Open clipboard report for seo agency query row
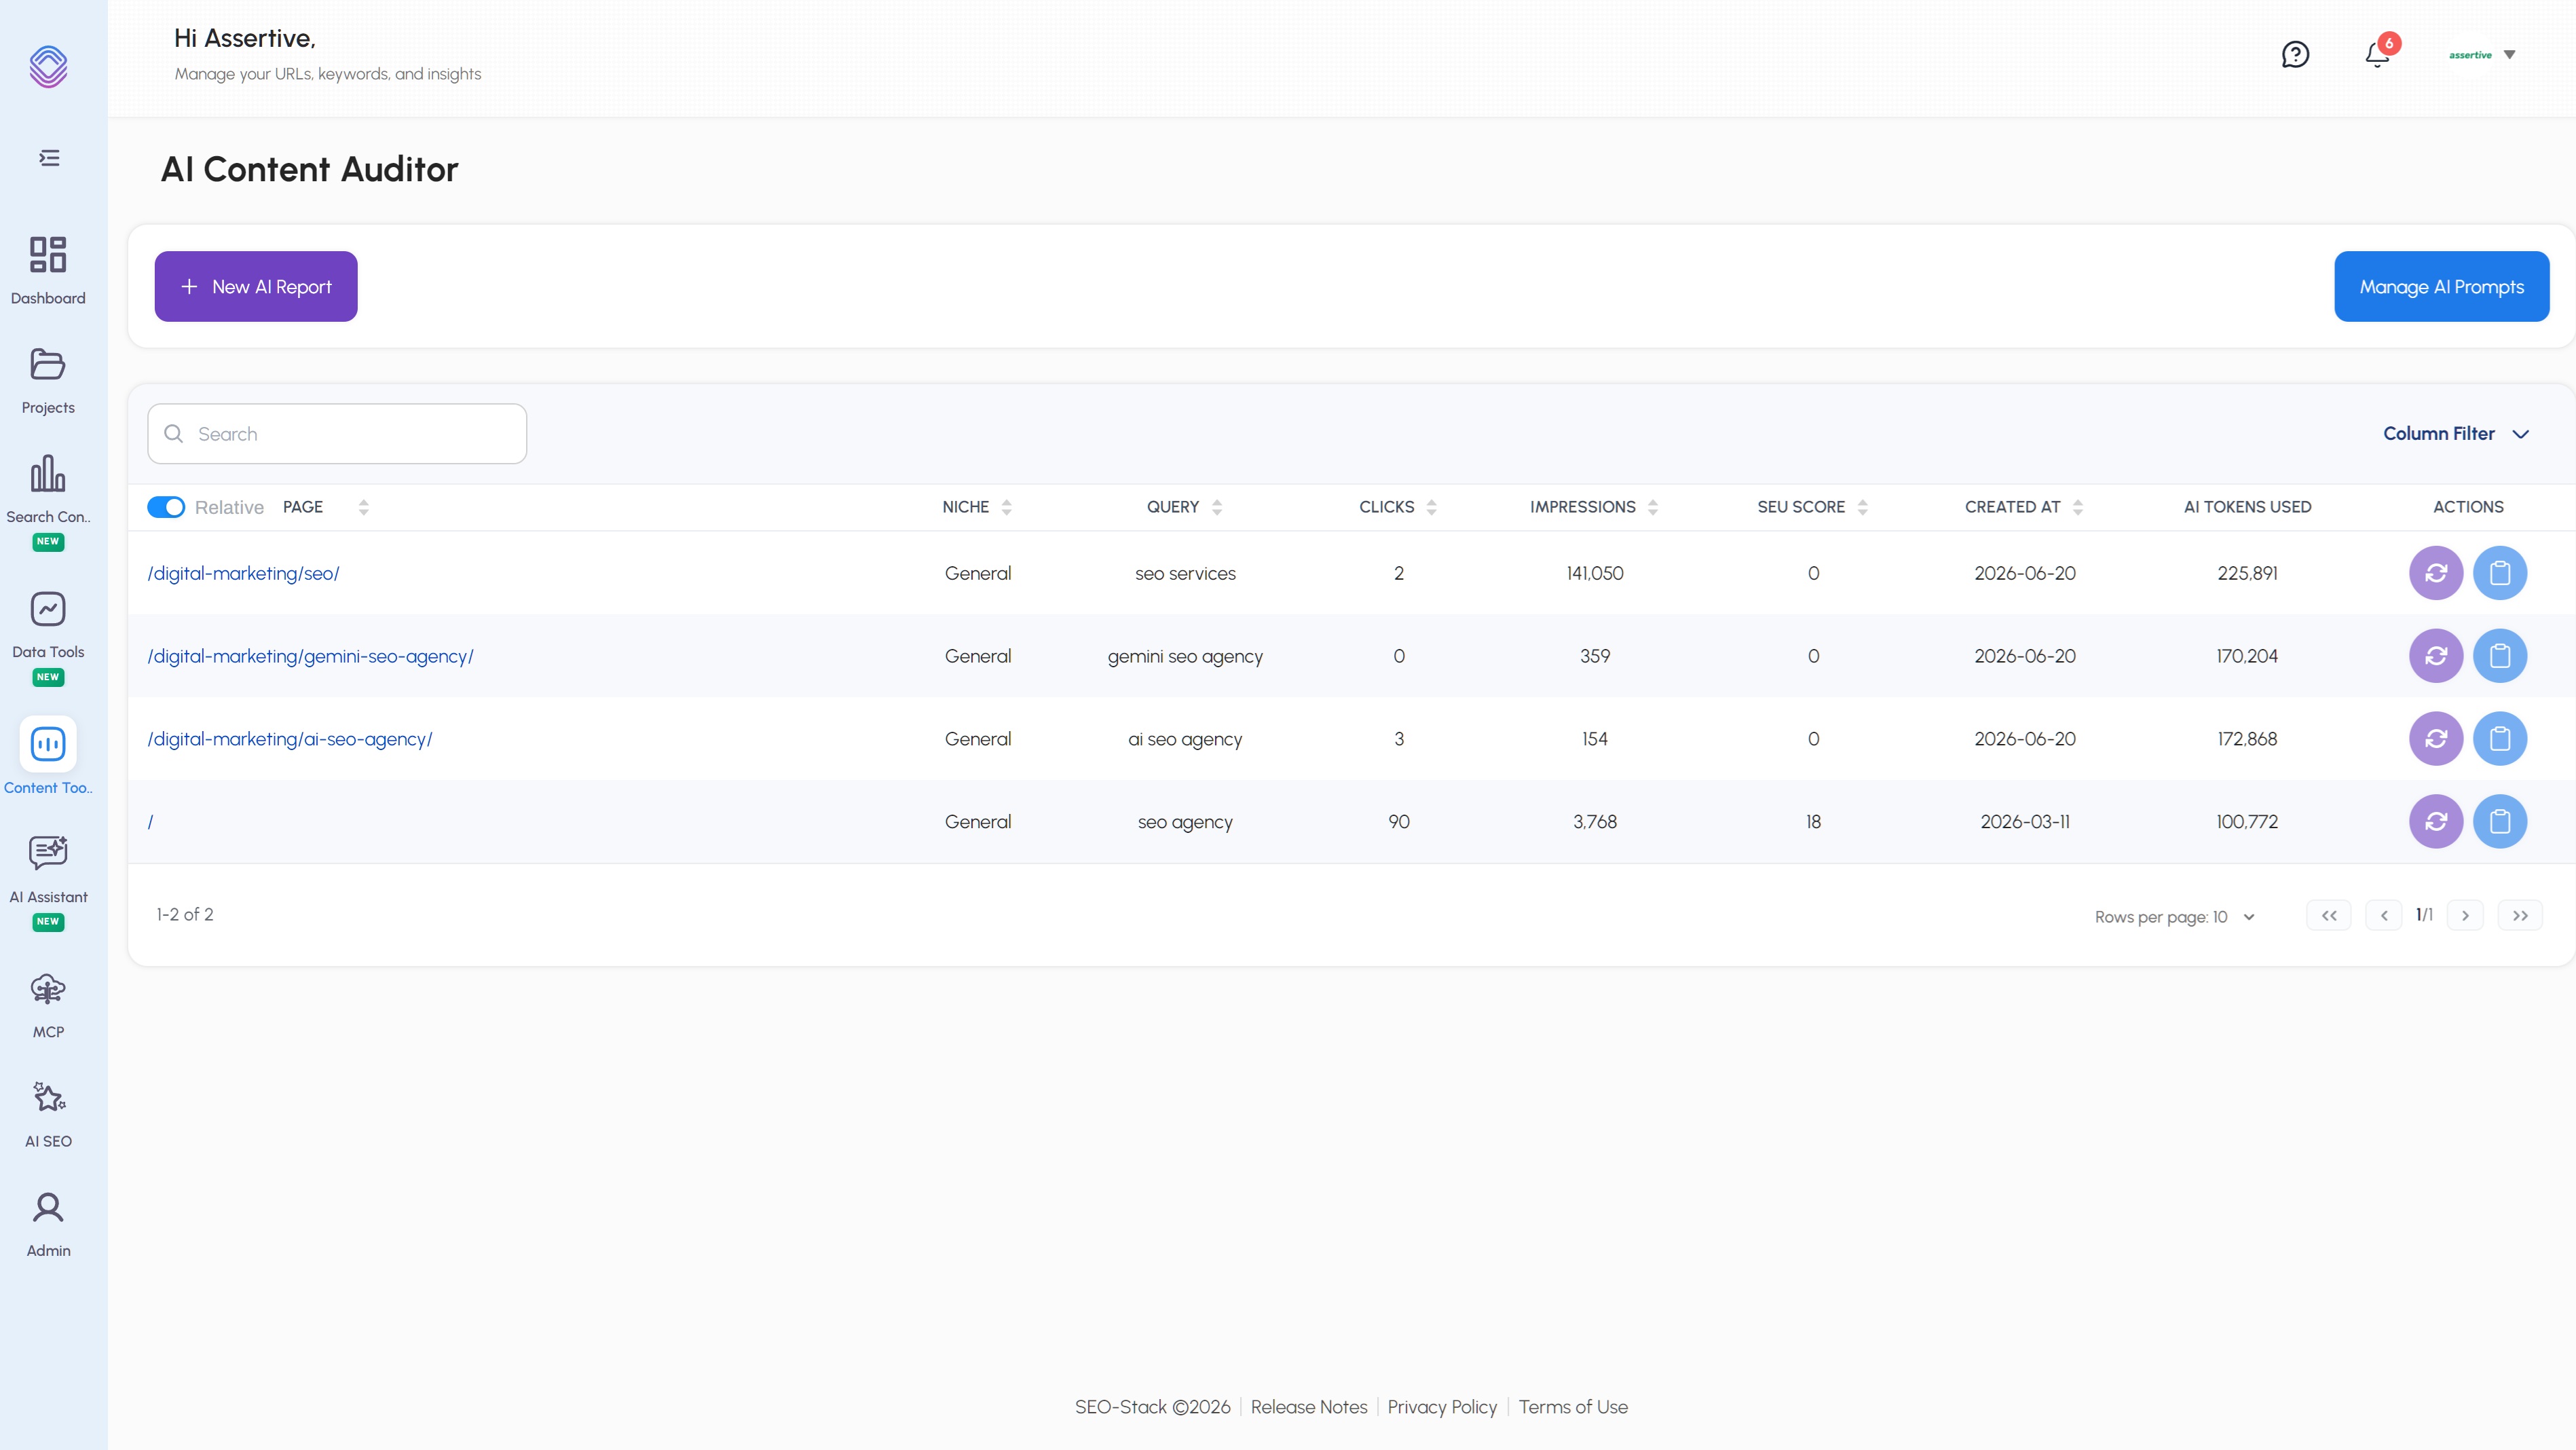This screenshot has width=2576, height=1450. 2500,822
